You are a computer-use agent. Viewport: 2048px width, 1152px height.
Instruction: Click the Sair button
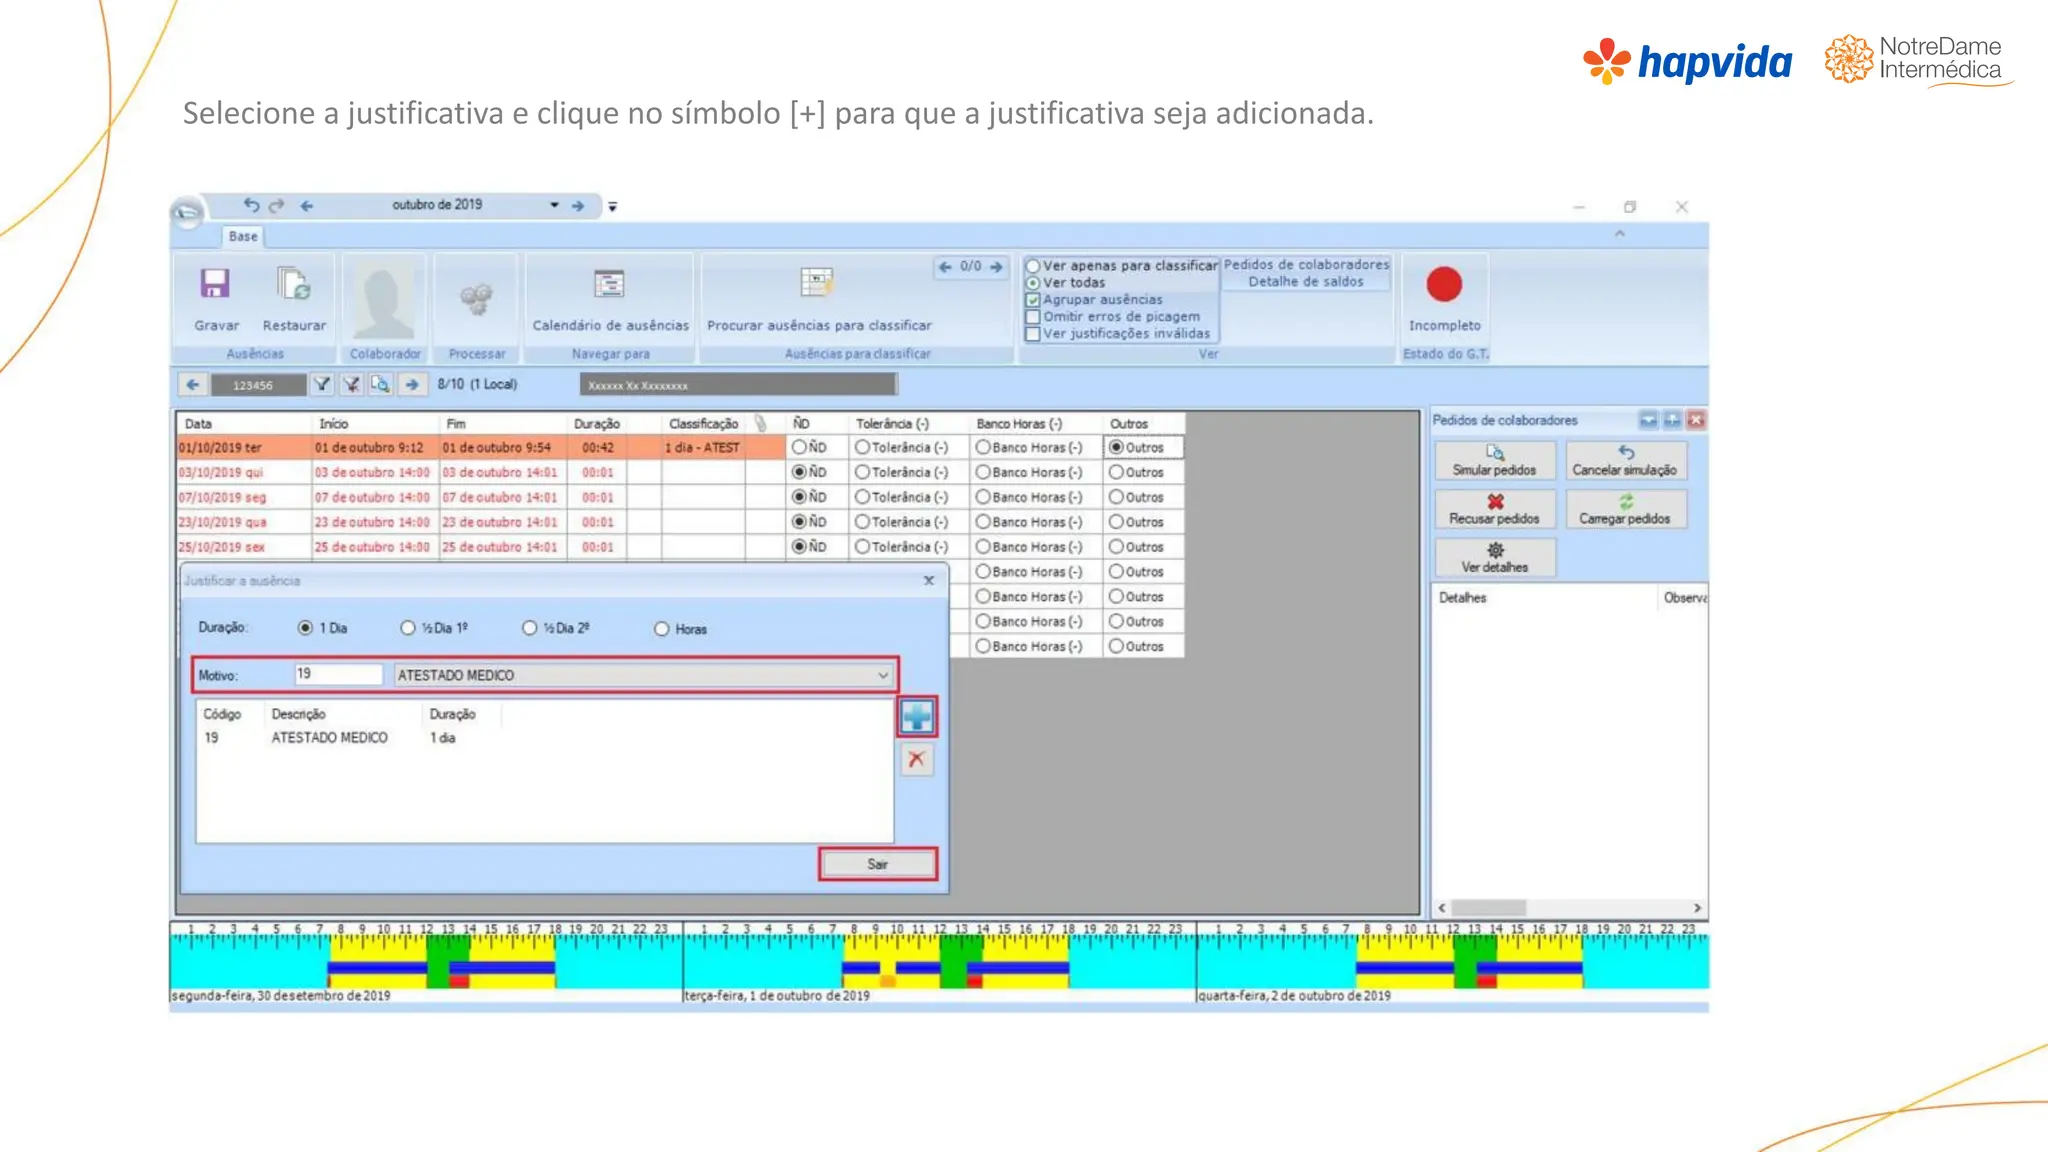click(x=878, y=864)
